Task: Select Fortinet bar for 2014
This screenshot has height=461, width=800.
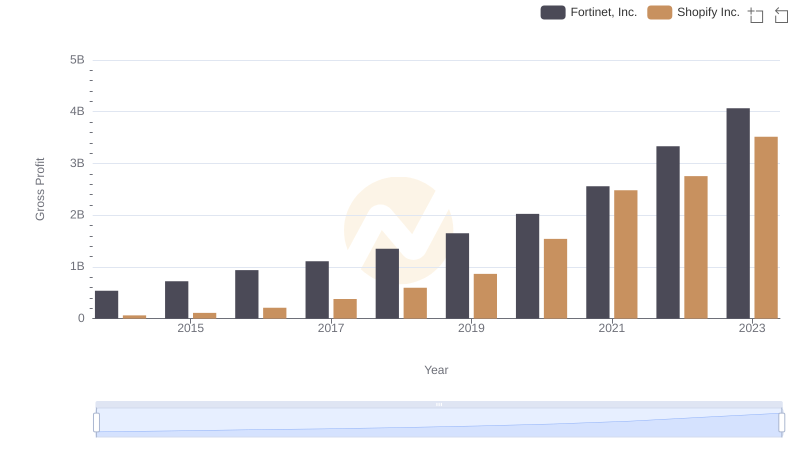Action: pos(107,304)
